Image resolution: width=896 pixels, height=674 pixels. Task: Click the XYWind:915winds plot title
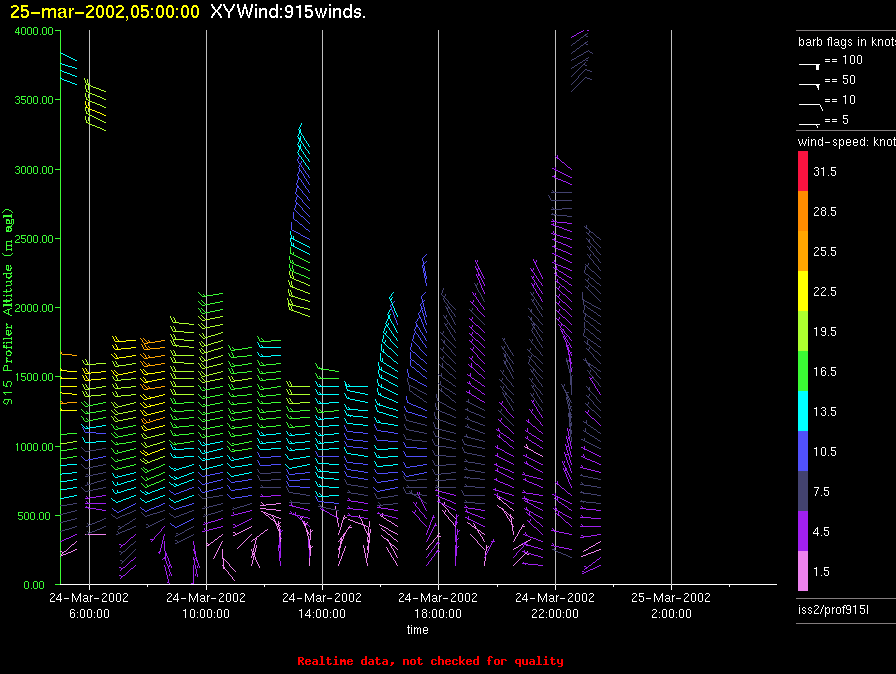point(281,11)
